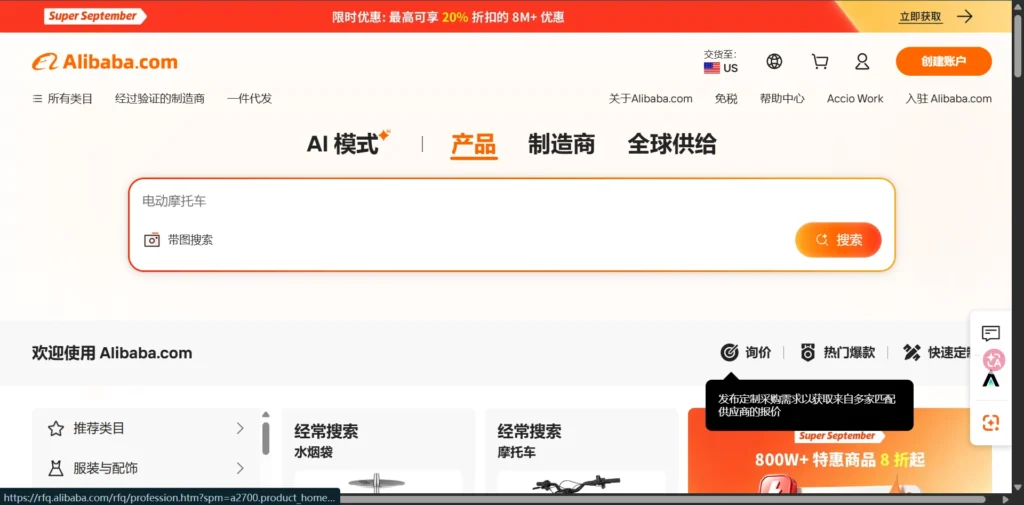Click the 服装与配饰 dress icon
The image size is (1024, 505).
56,468
